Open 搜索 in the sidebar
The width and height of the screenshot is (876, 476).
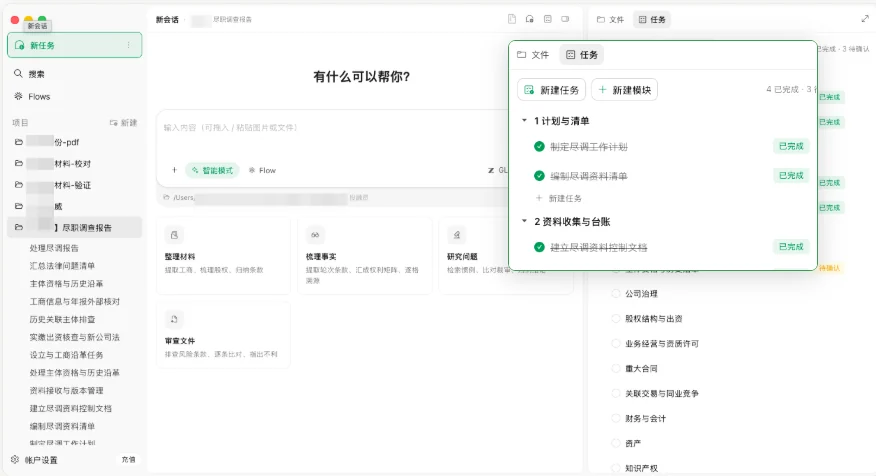(36, 73)
